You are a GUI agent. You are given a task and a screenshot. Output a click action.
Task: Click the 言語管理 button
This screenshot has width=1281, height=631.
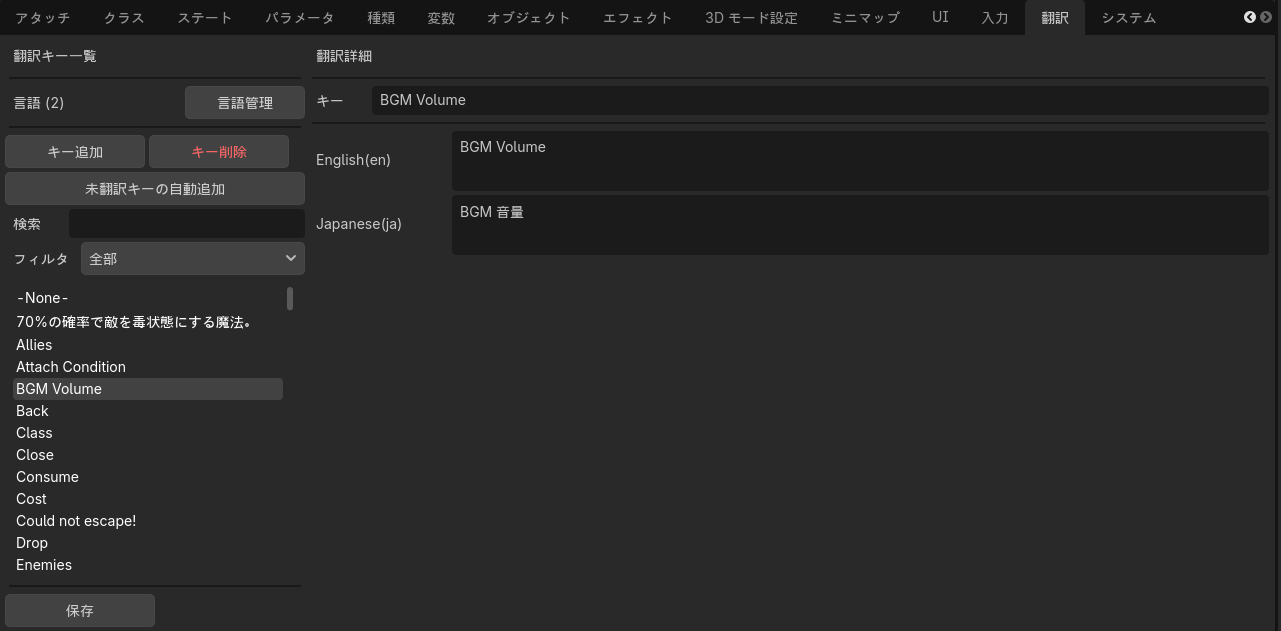click(245, 102)
